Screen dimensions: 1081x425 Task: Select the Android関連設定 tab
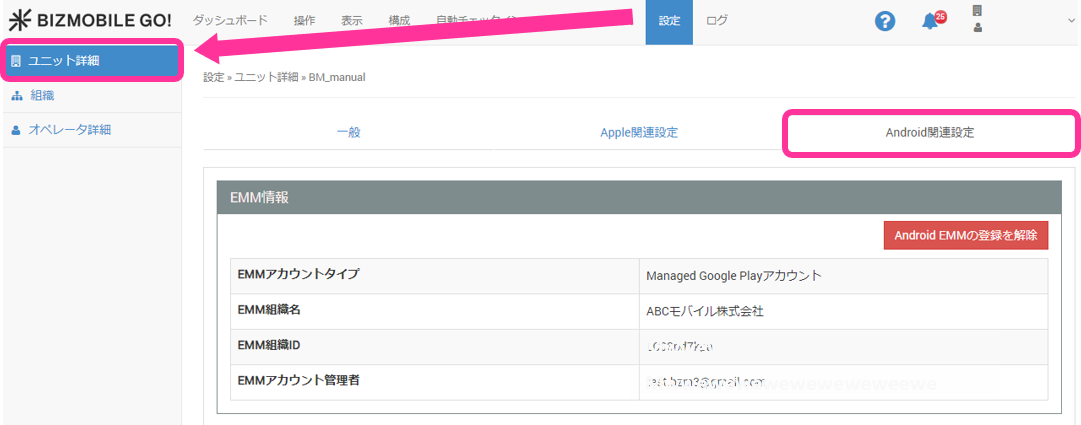pos(929,133)
